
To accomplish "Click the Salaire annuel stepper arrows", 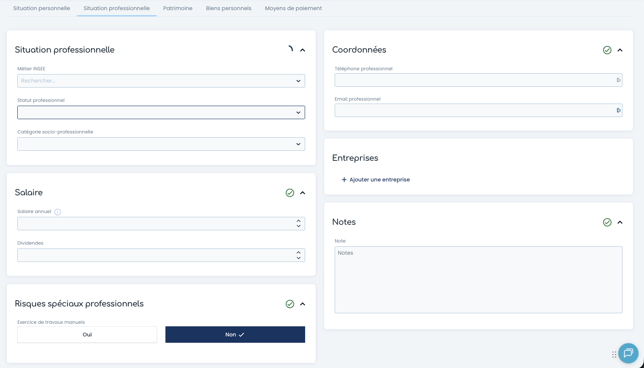I will [299, 223].
